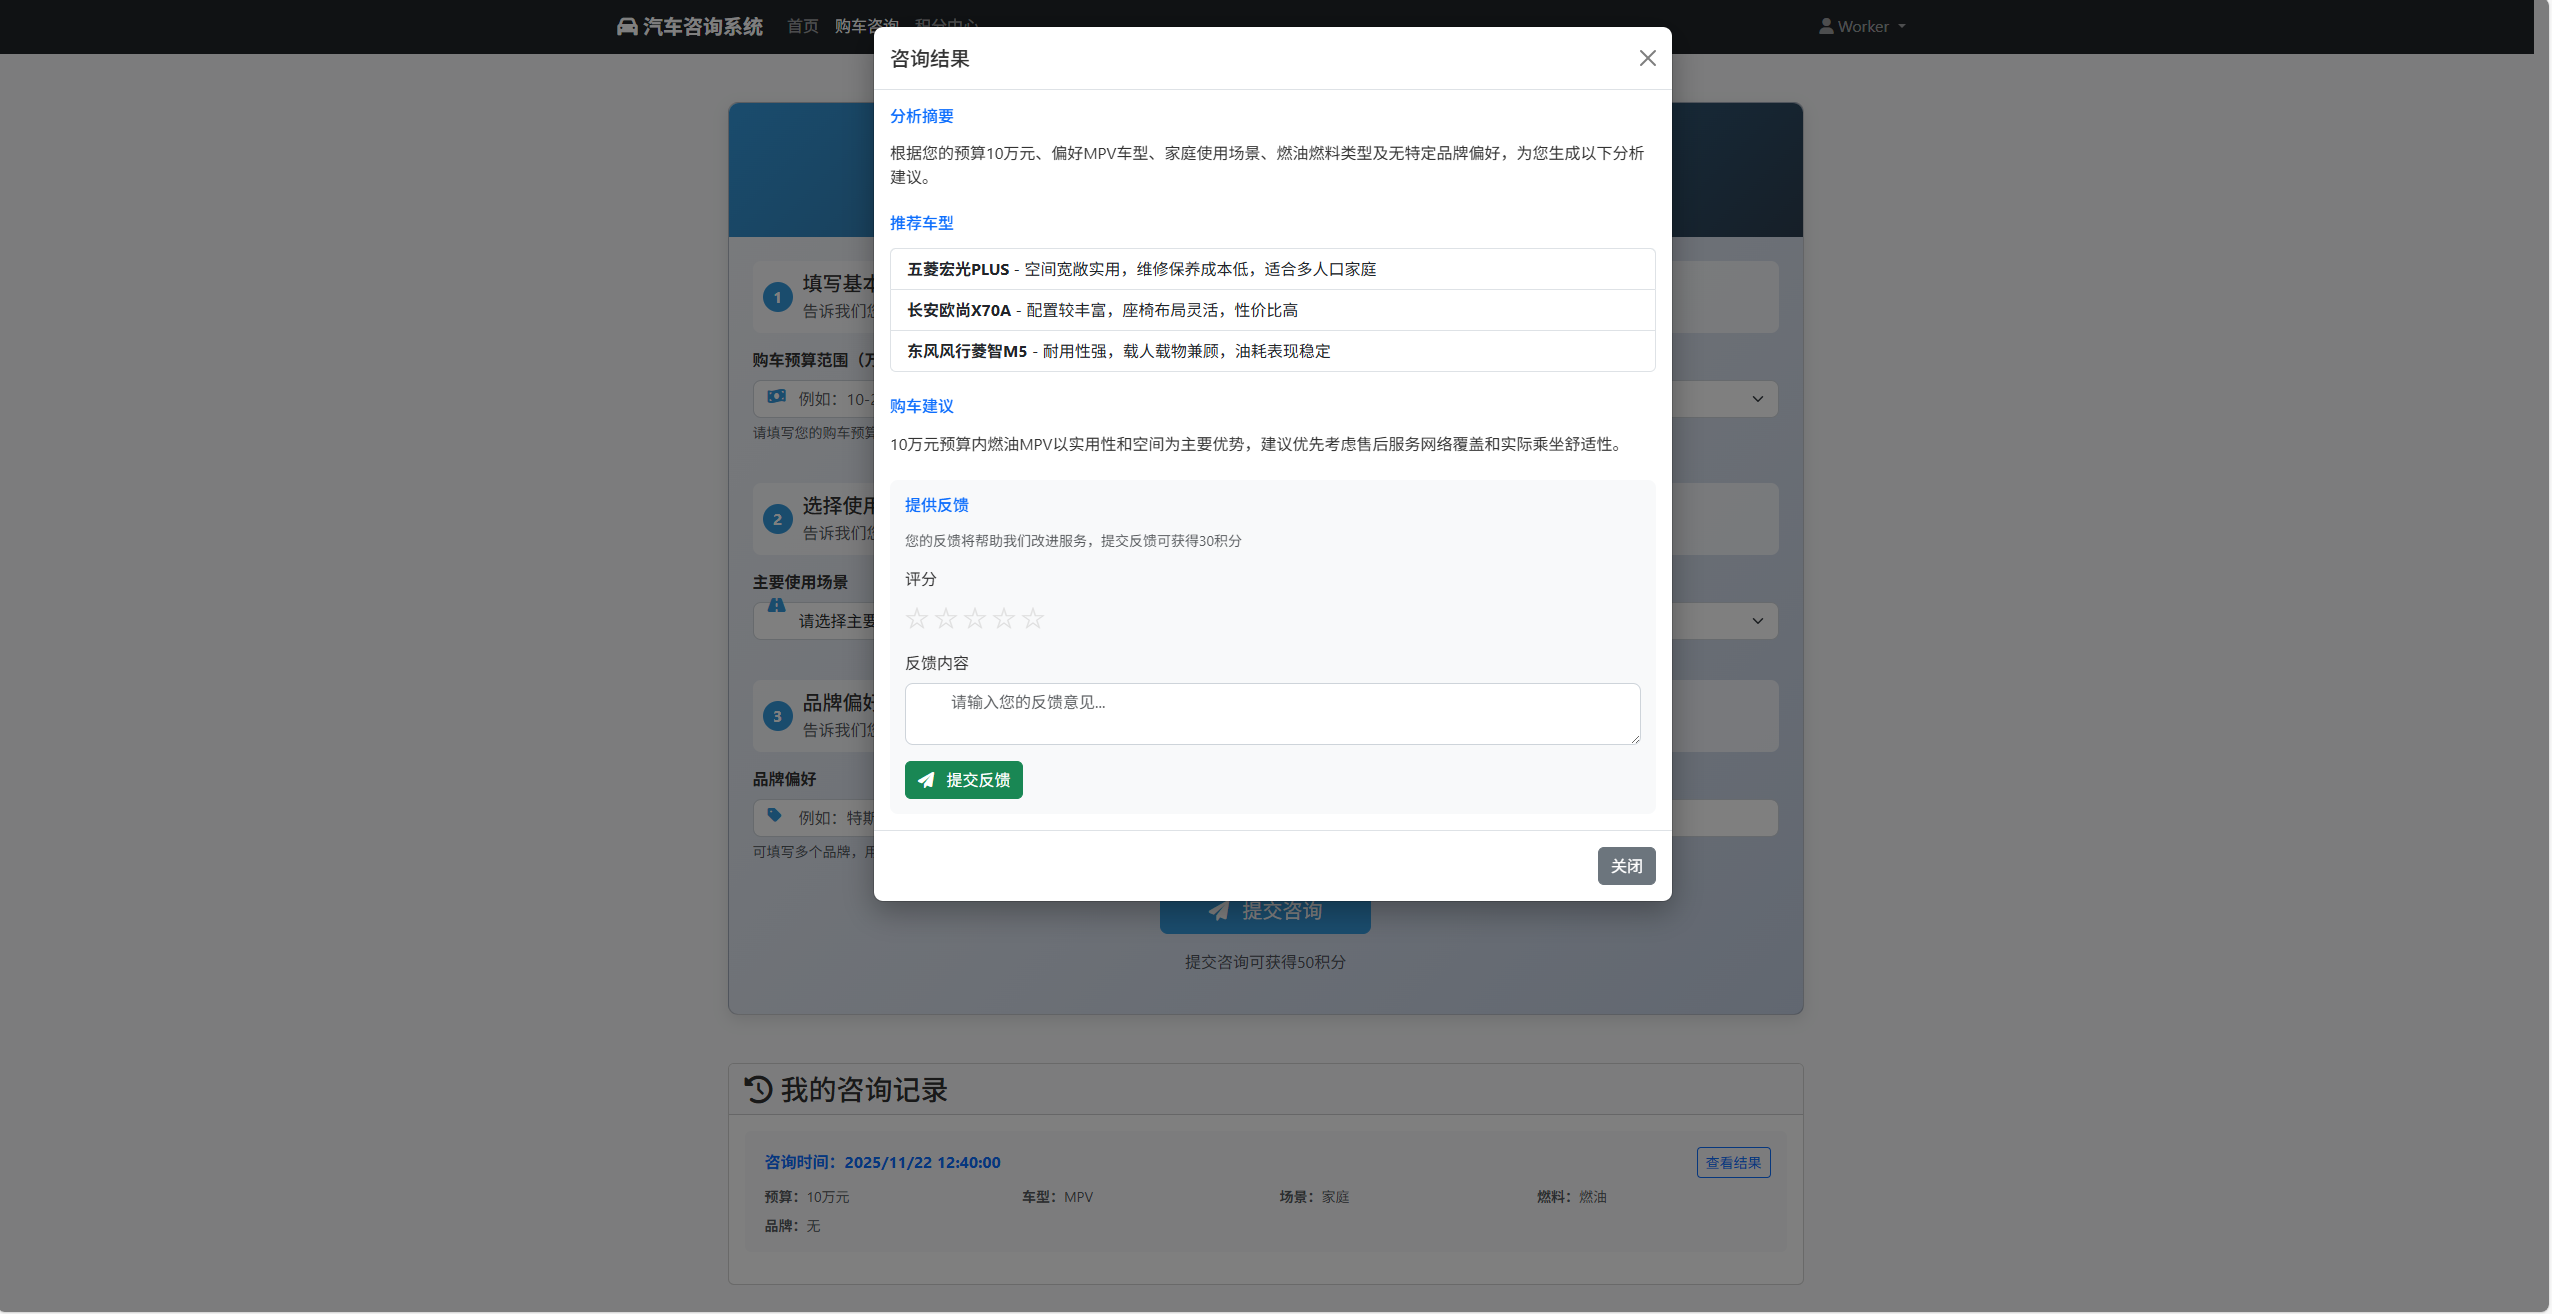Click the 反馈内容 feedback text area
This screenshot has height=1314, width=2552.
point(1272,713)
